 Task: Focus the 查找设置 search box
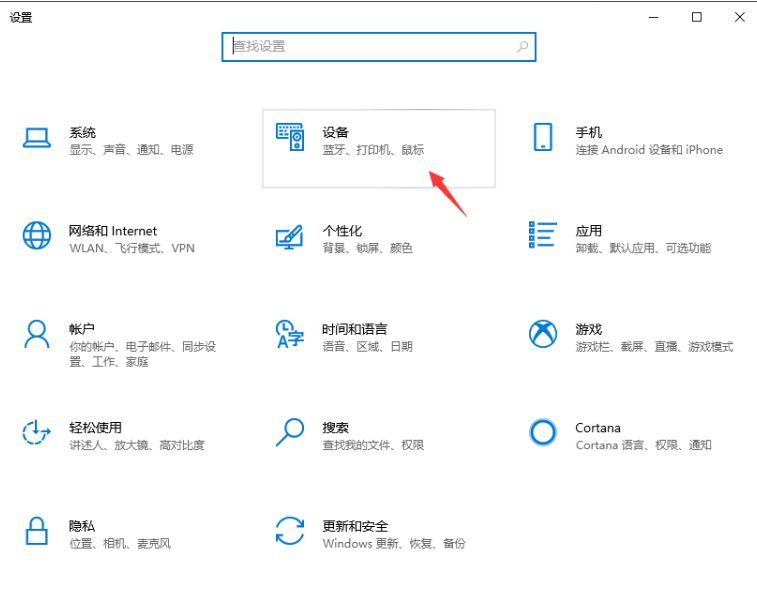click(x=370, y=46)
